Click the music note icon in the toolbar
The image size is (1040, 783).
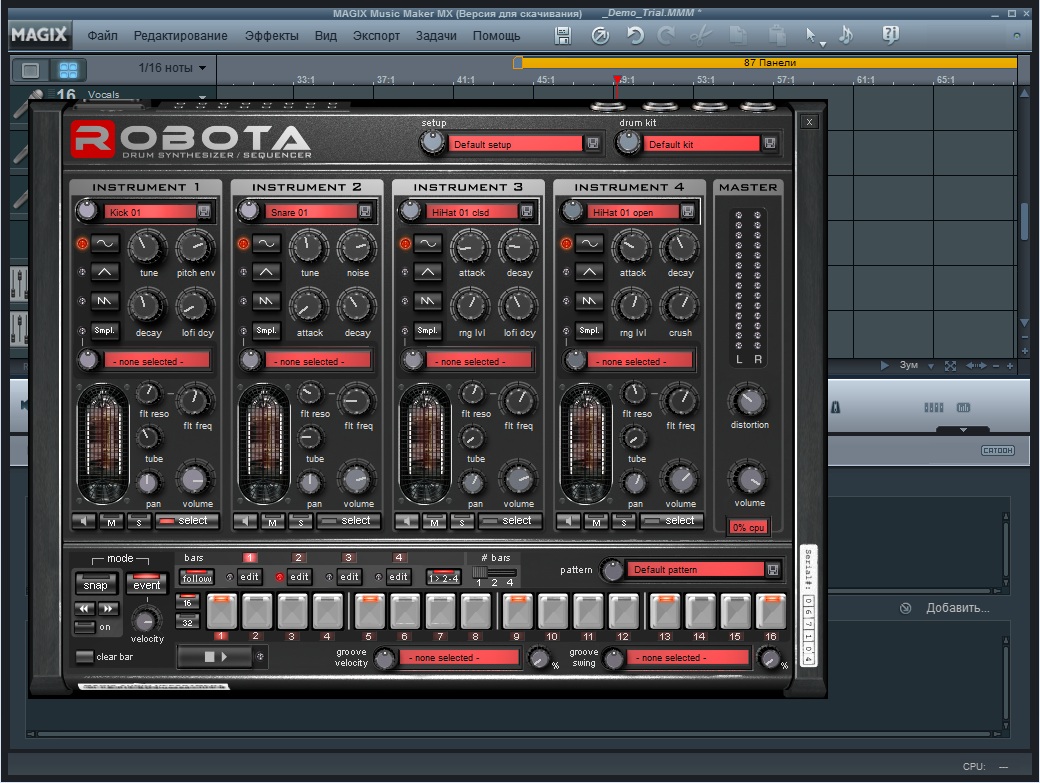click(x=846, y=35)
